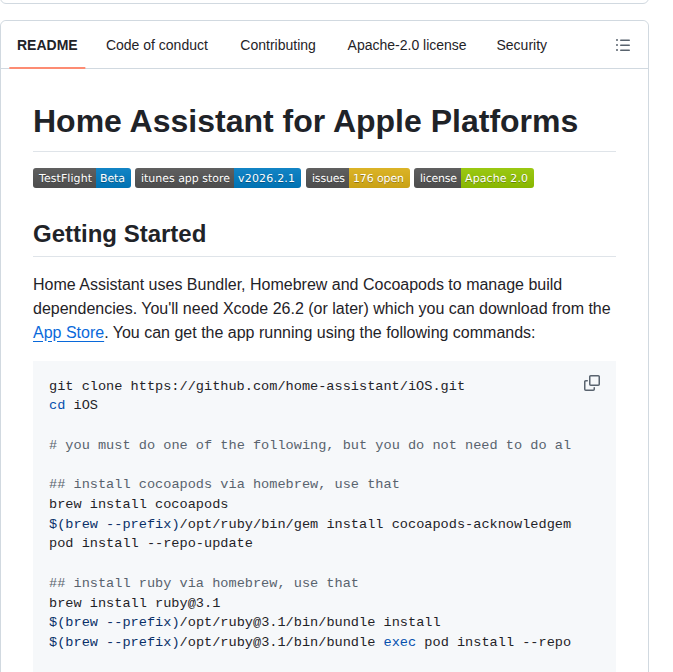The image size is (673, 672).
Task: Click the 'bundle install' command line
Action: tap(245, 622)
